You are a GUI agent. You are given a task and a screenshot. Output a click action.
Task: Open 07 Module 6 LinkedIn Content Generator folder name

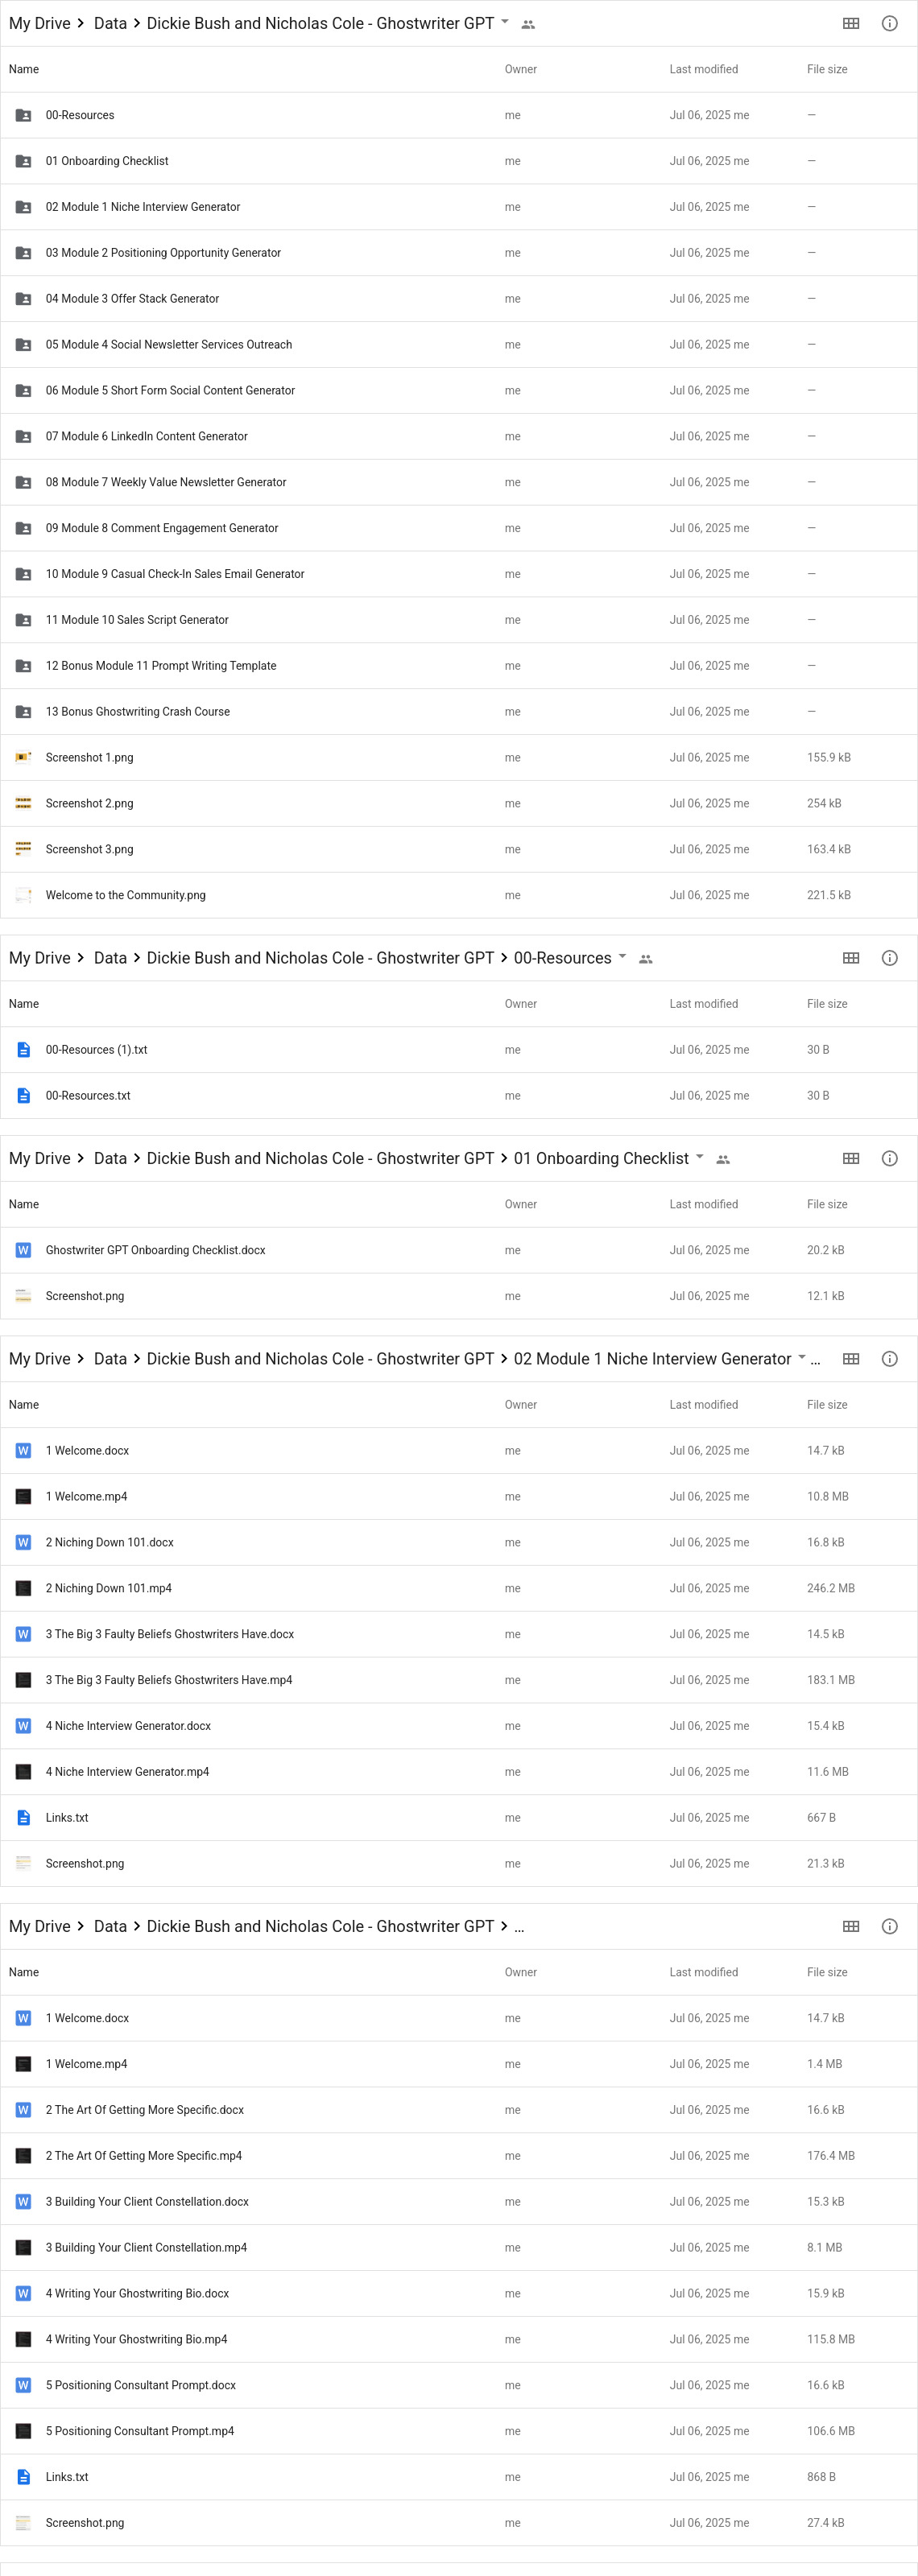click(146, 436)
